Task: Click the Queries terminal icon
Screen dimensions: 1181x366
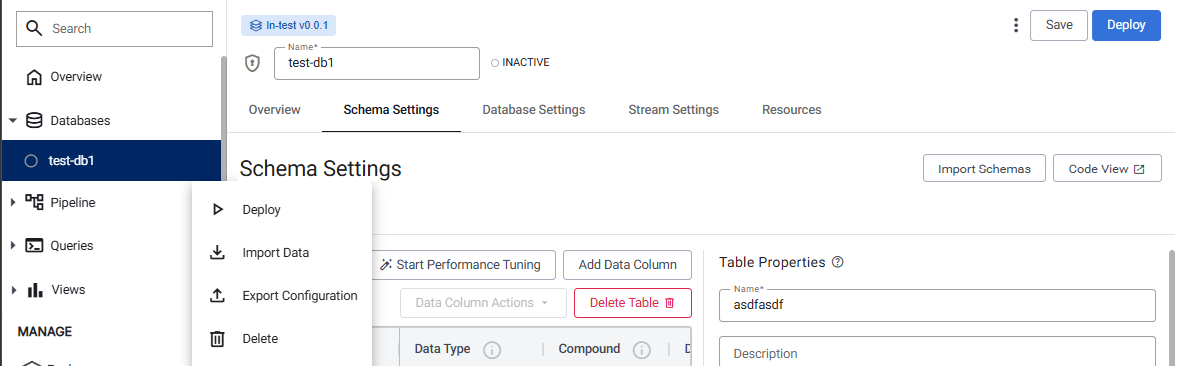Action: point(33,246)
